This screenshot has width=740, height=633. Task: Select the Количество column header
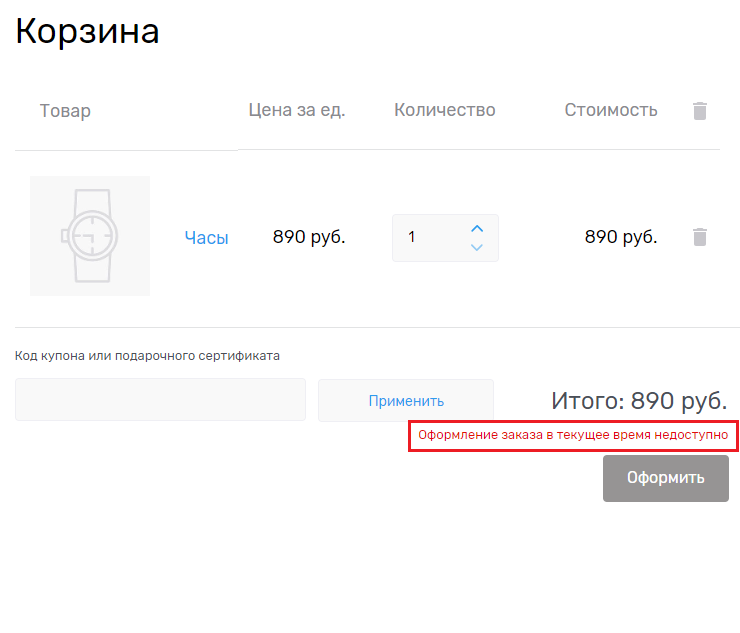(x=445, y=110)
